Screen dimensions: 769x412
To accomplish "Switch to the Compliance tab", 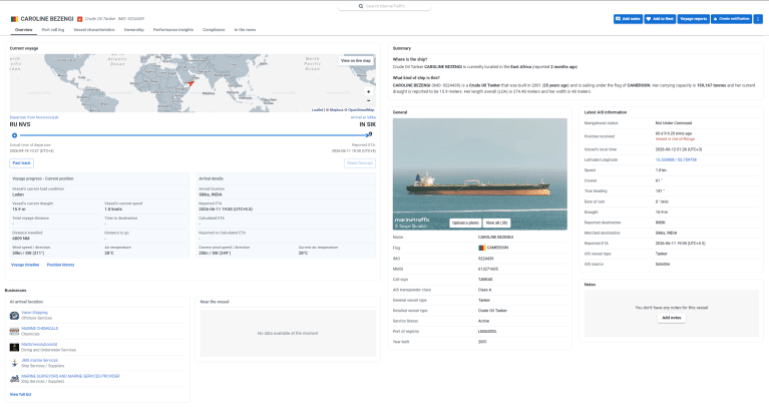I will [214, 30].
